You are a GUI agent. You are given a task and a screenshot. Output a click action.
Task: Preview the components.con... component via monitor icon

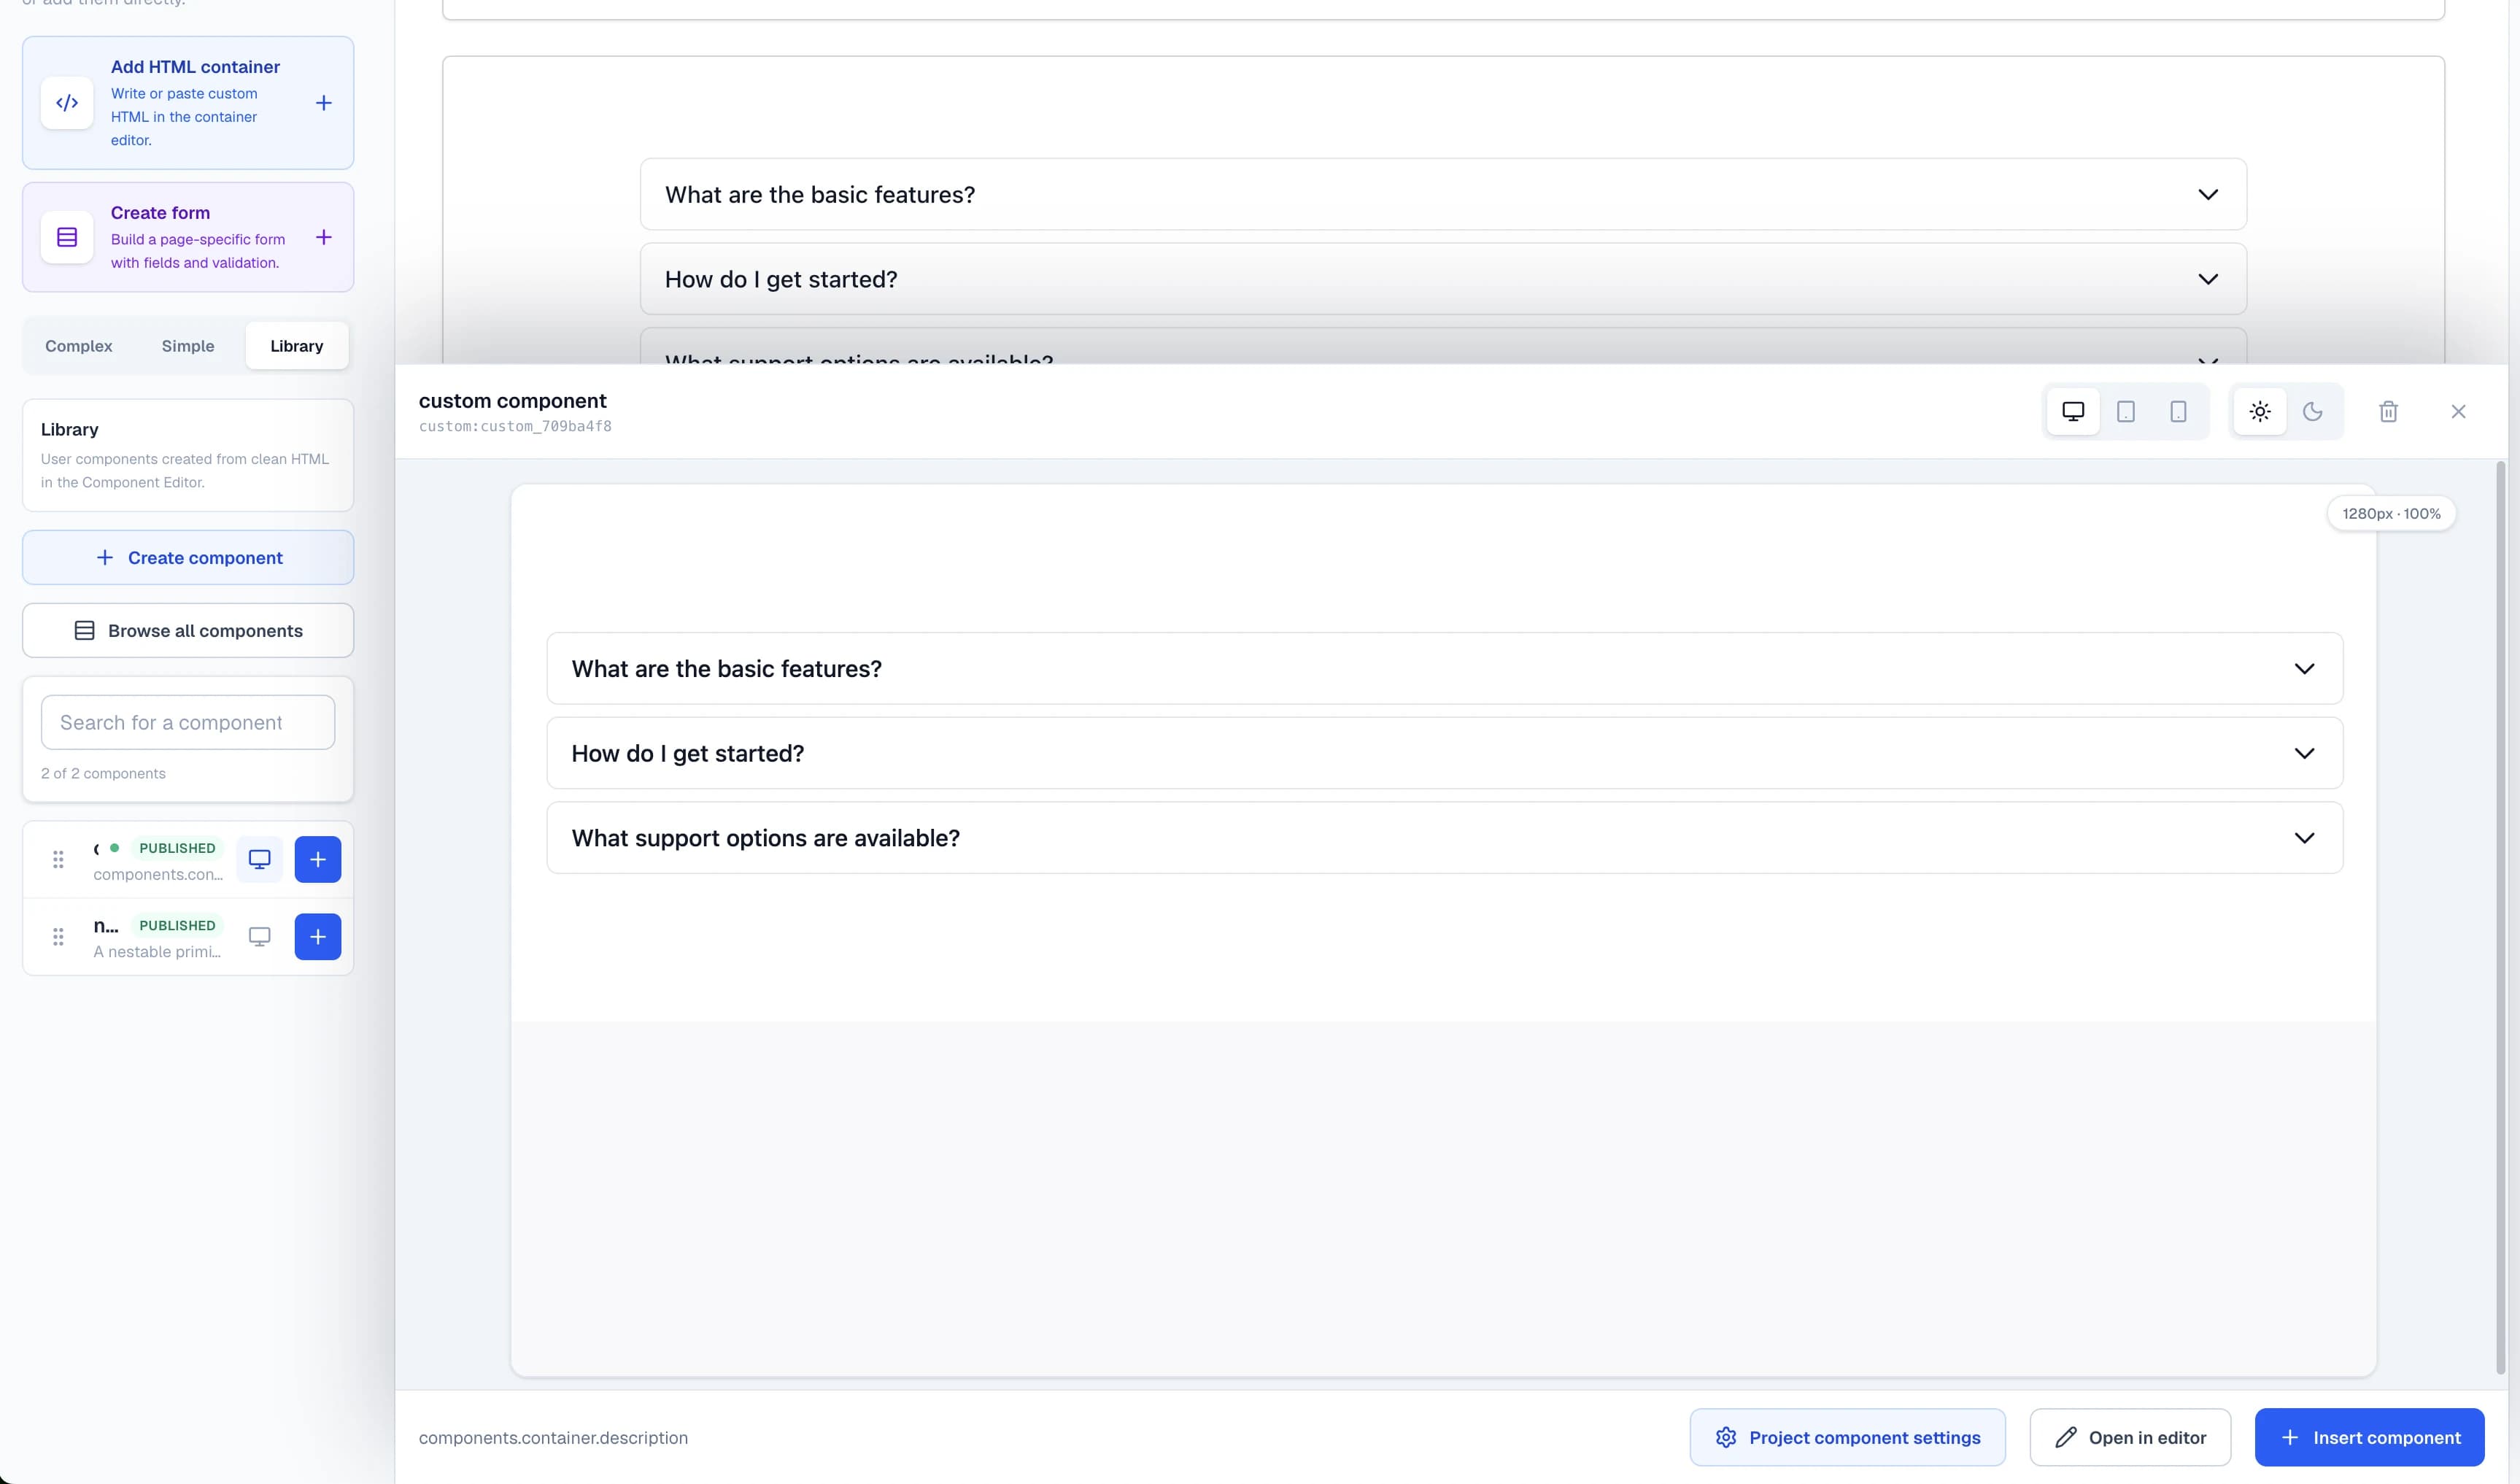click(x=259, y=859)
